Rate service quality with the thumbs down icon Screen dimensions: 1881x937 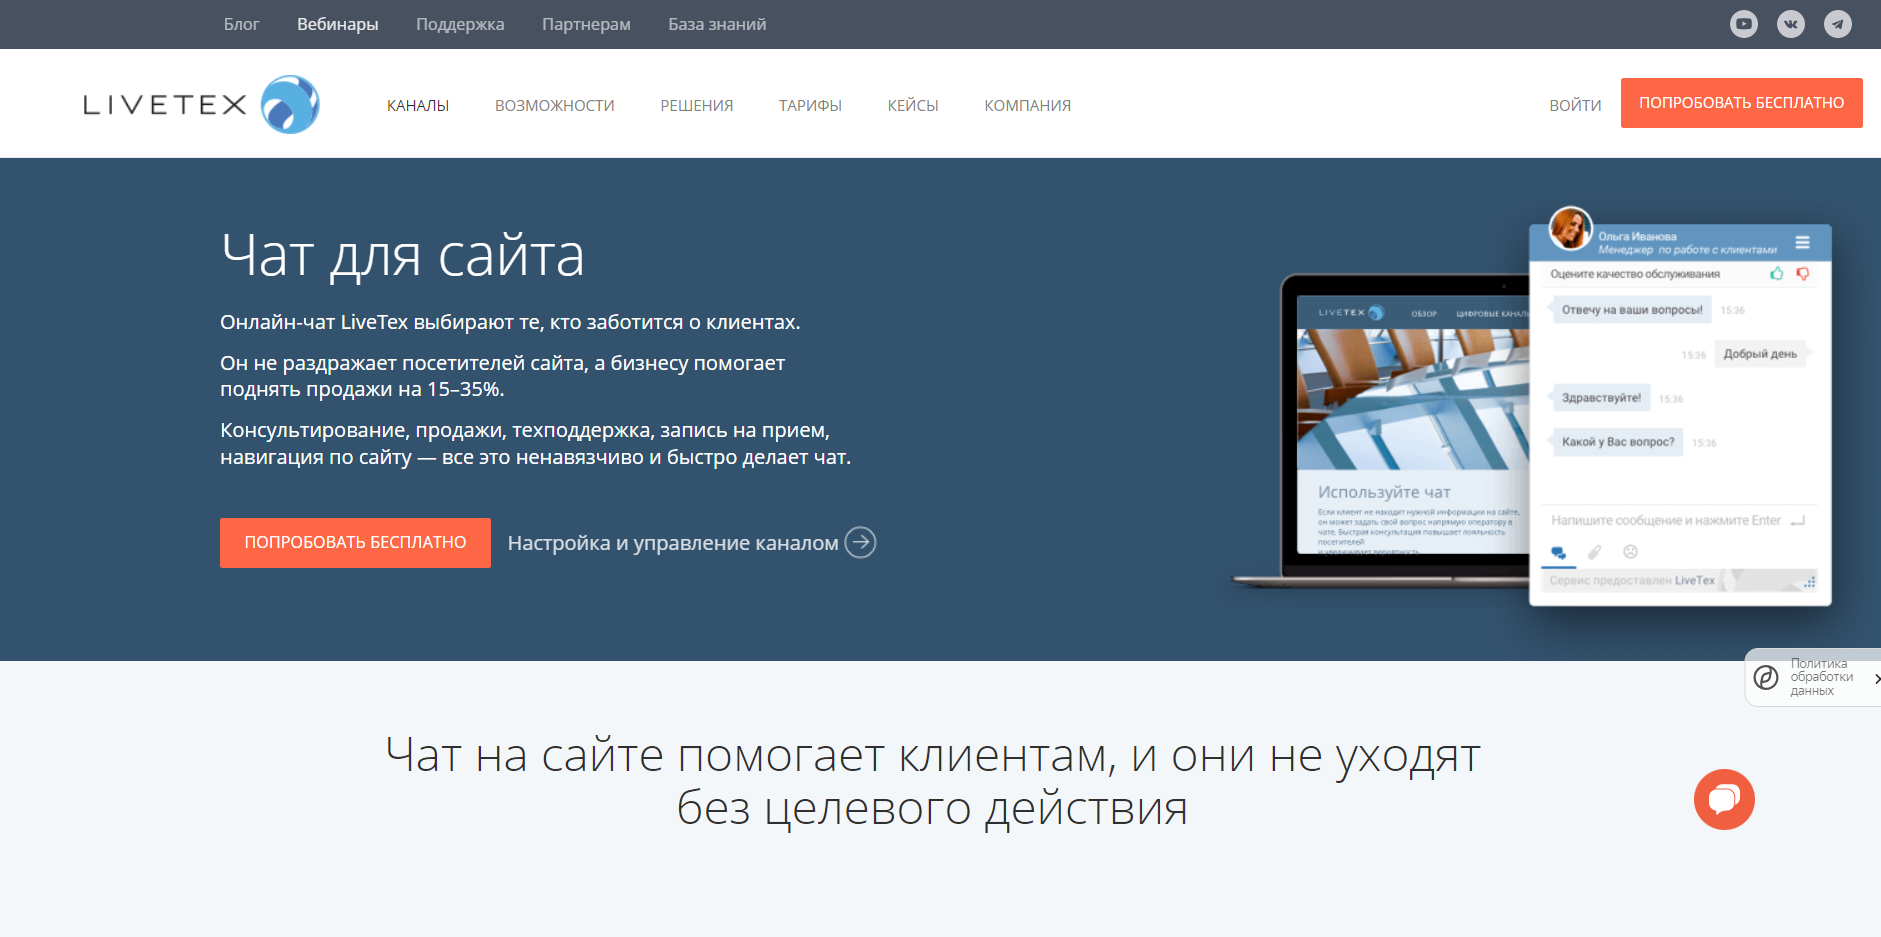tap(1803, 273)
